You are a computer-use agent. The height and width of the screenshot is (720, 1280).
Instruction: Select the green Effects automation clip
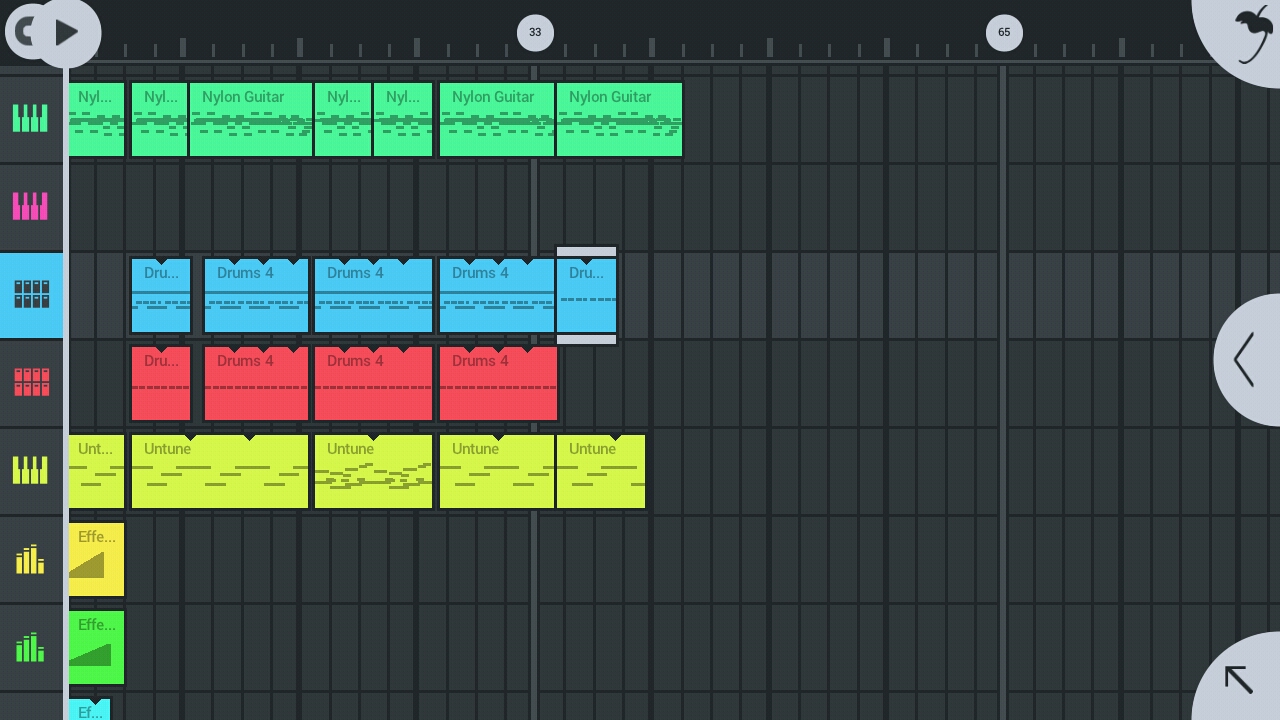pyautogui.click(x=96, y=648)
